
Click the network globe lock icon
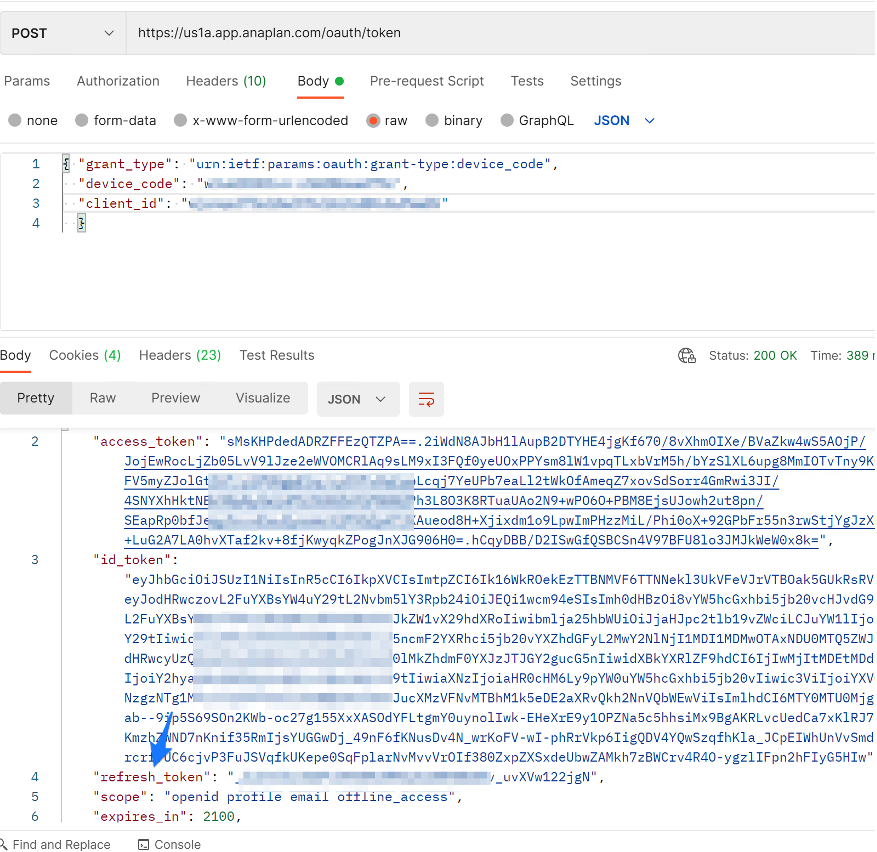pos(687,356)
